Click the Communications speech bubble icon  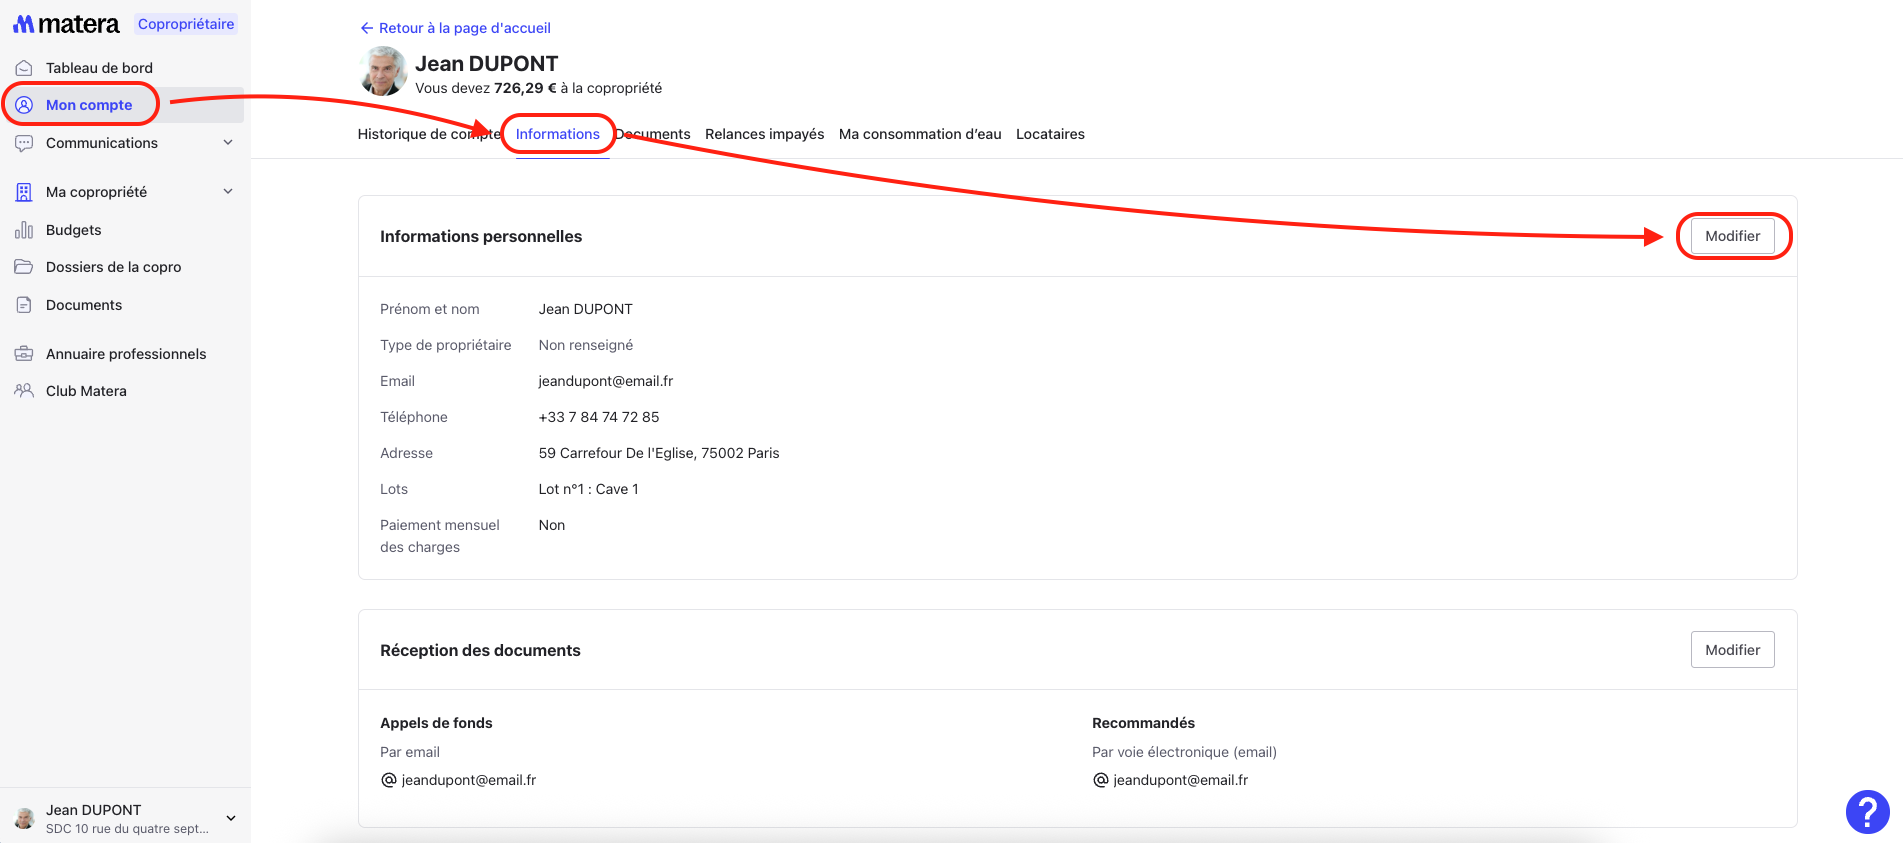coord(24,143)
